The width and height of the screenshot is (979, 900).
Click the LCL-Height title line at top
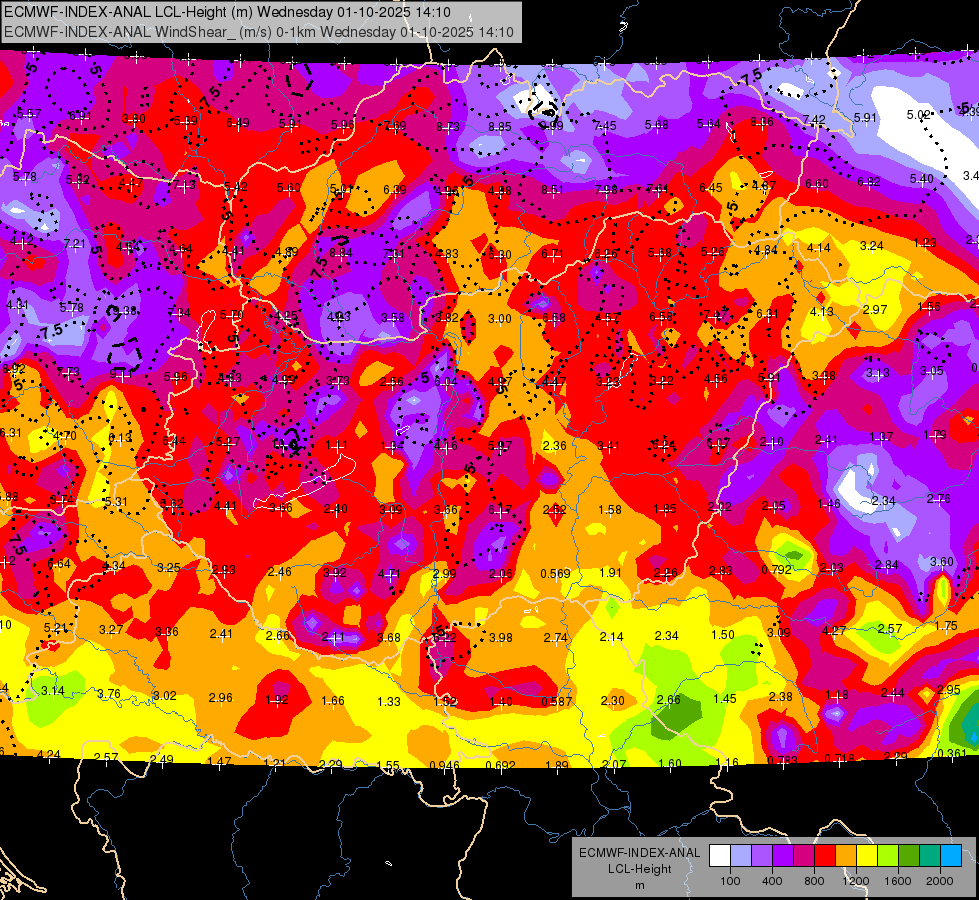tap(227, 12)
